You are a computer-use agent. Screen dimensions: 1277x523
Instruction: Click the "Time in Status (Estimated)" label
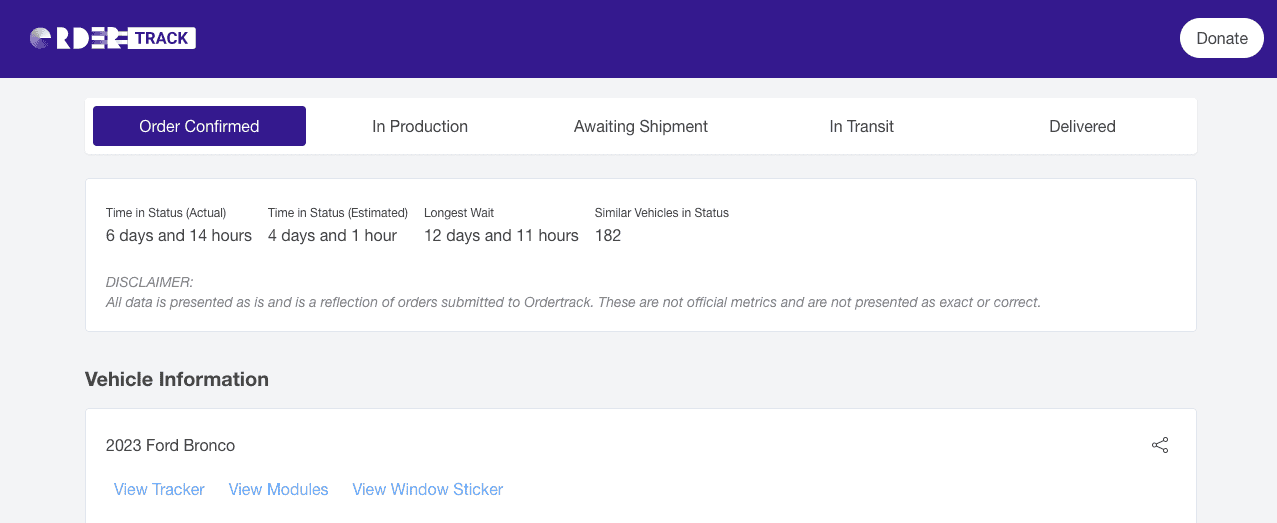point(338,213)
